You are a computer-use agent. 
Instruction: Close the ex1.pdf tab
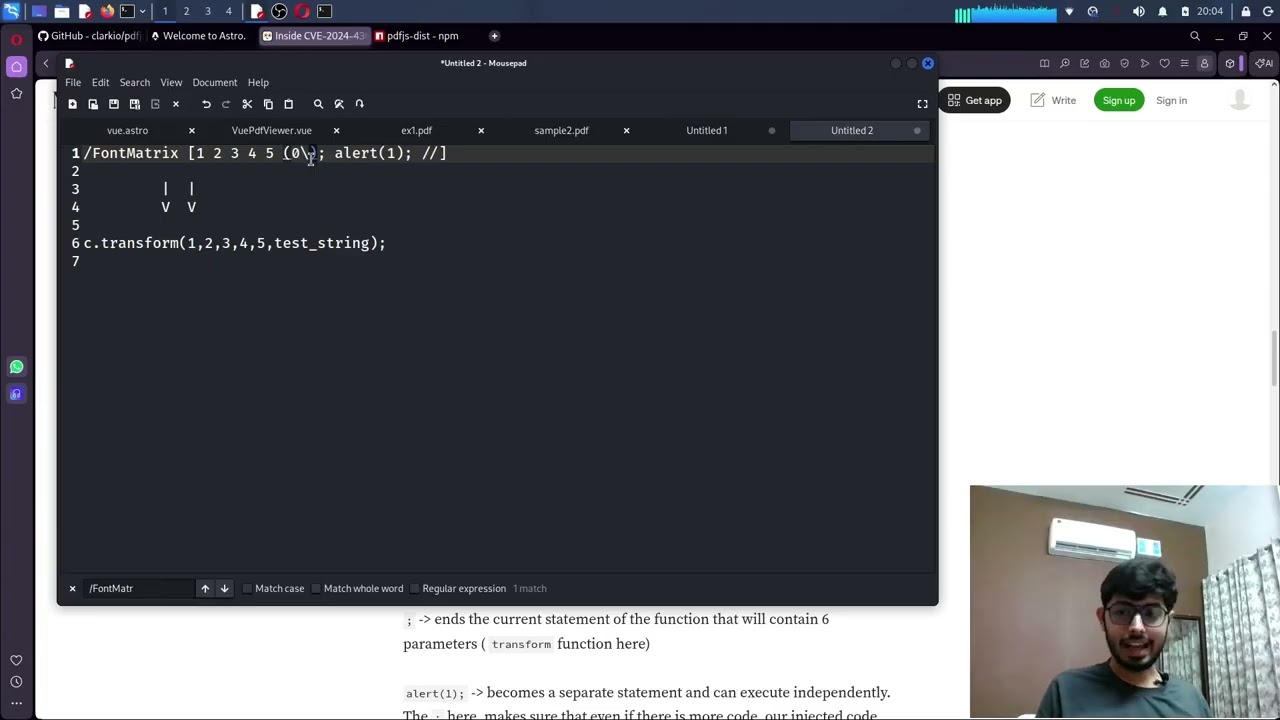[481, 130]
